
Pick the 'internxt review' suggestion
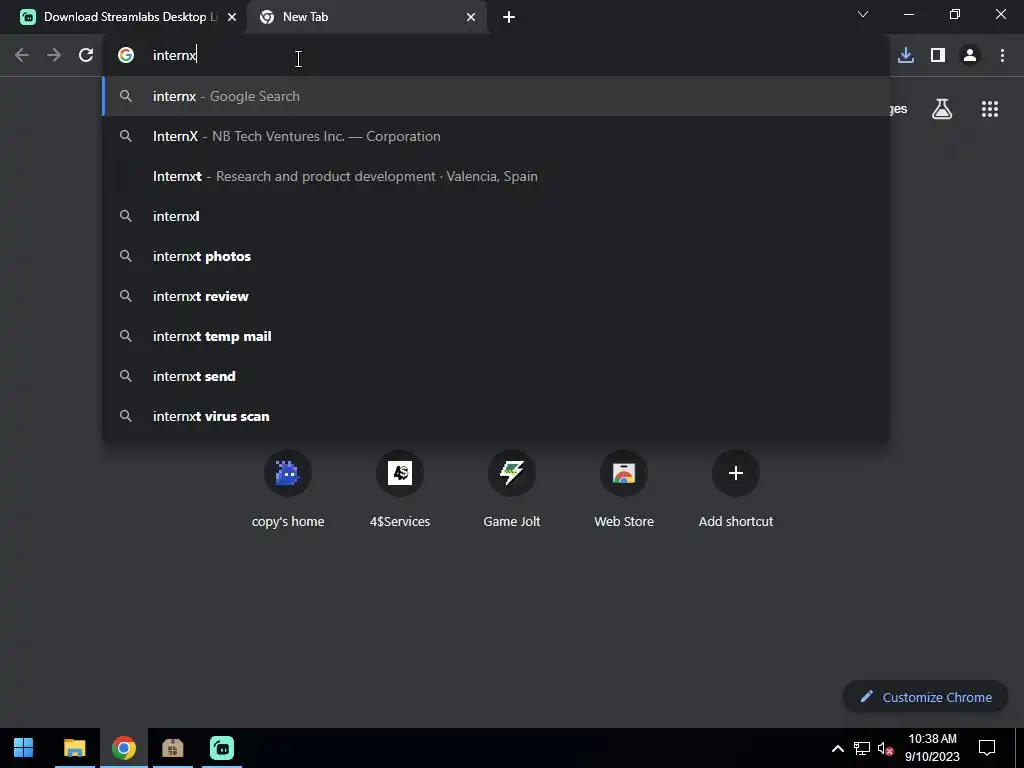496,296
